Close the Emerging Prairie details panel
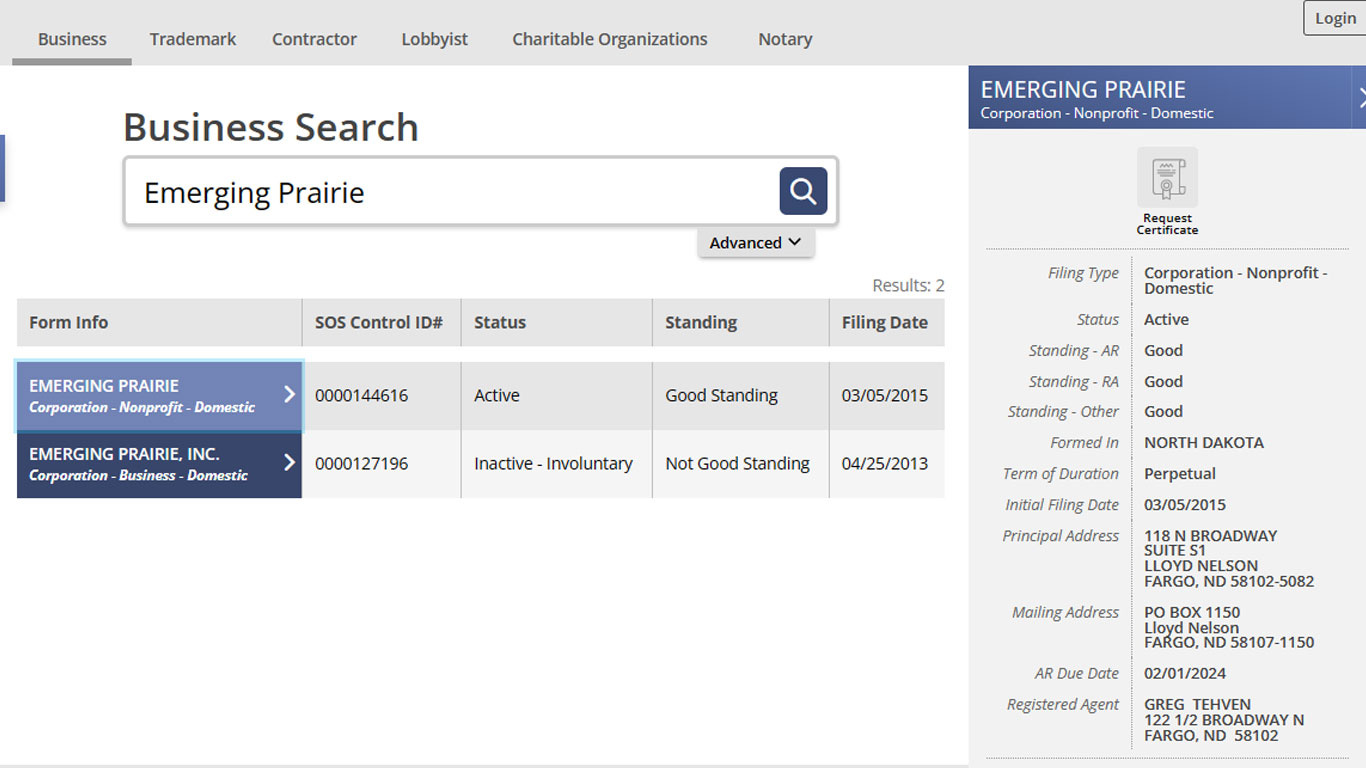Image resolution: width=1366 pixels, height=768 pixels. point(1361,97)
